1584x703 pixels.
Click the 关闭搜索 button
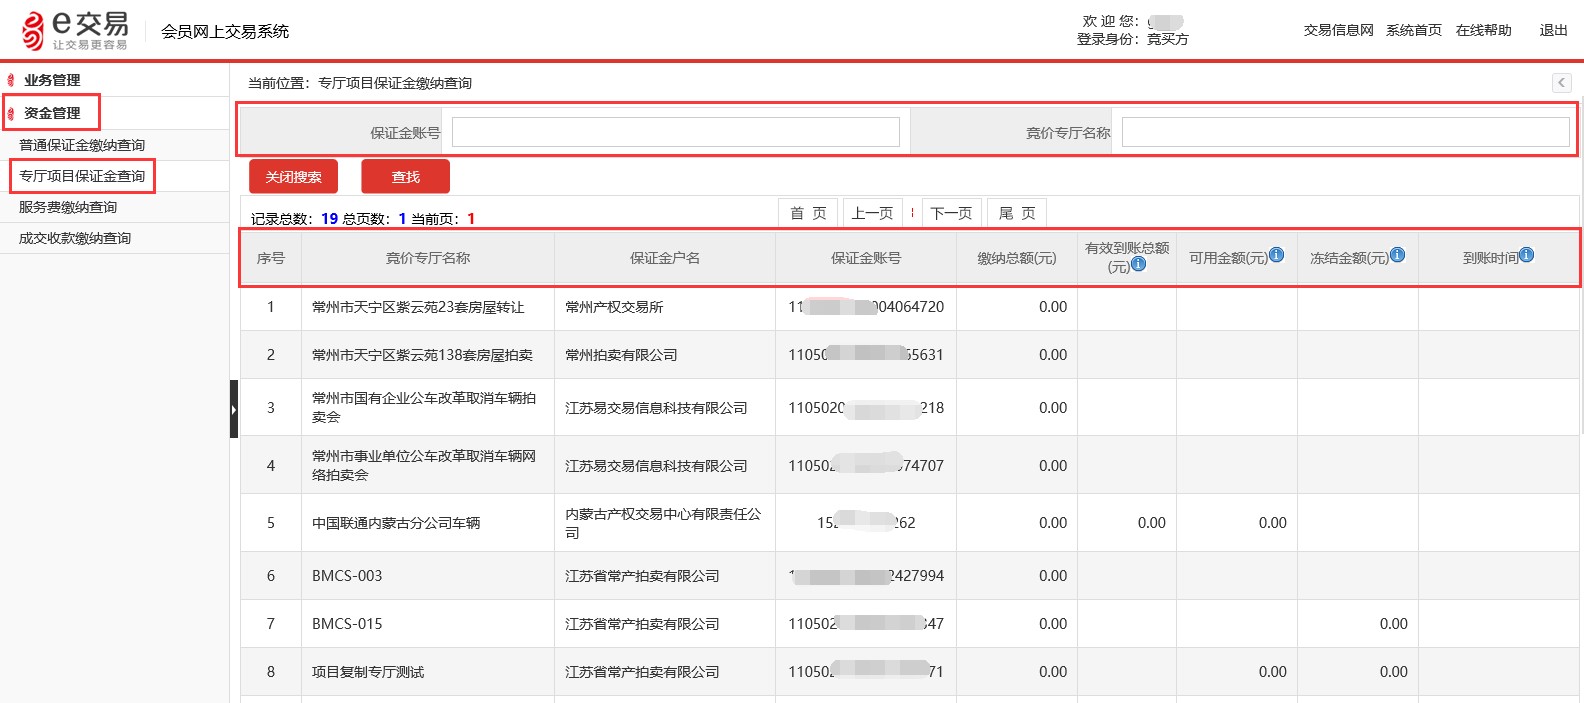point(293,177)
